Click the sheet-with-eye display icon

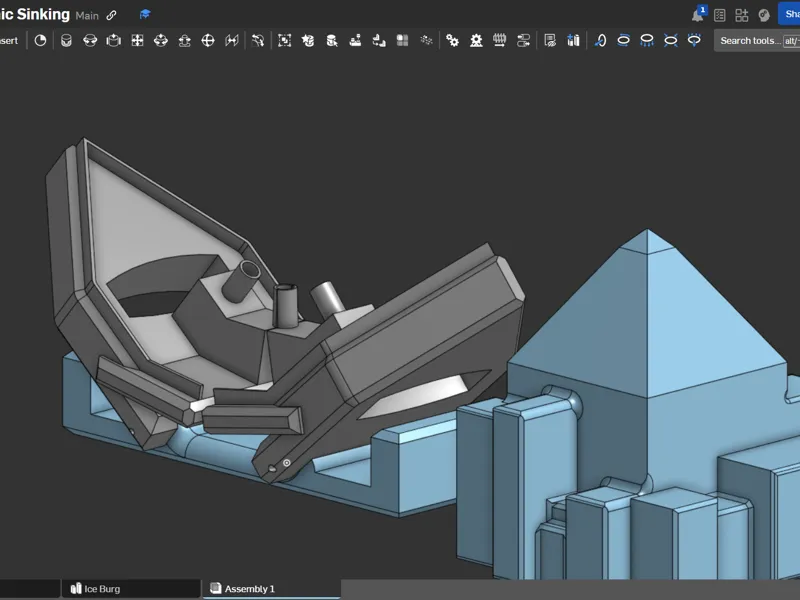[550, 40]
